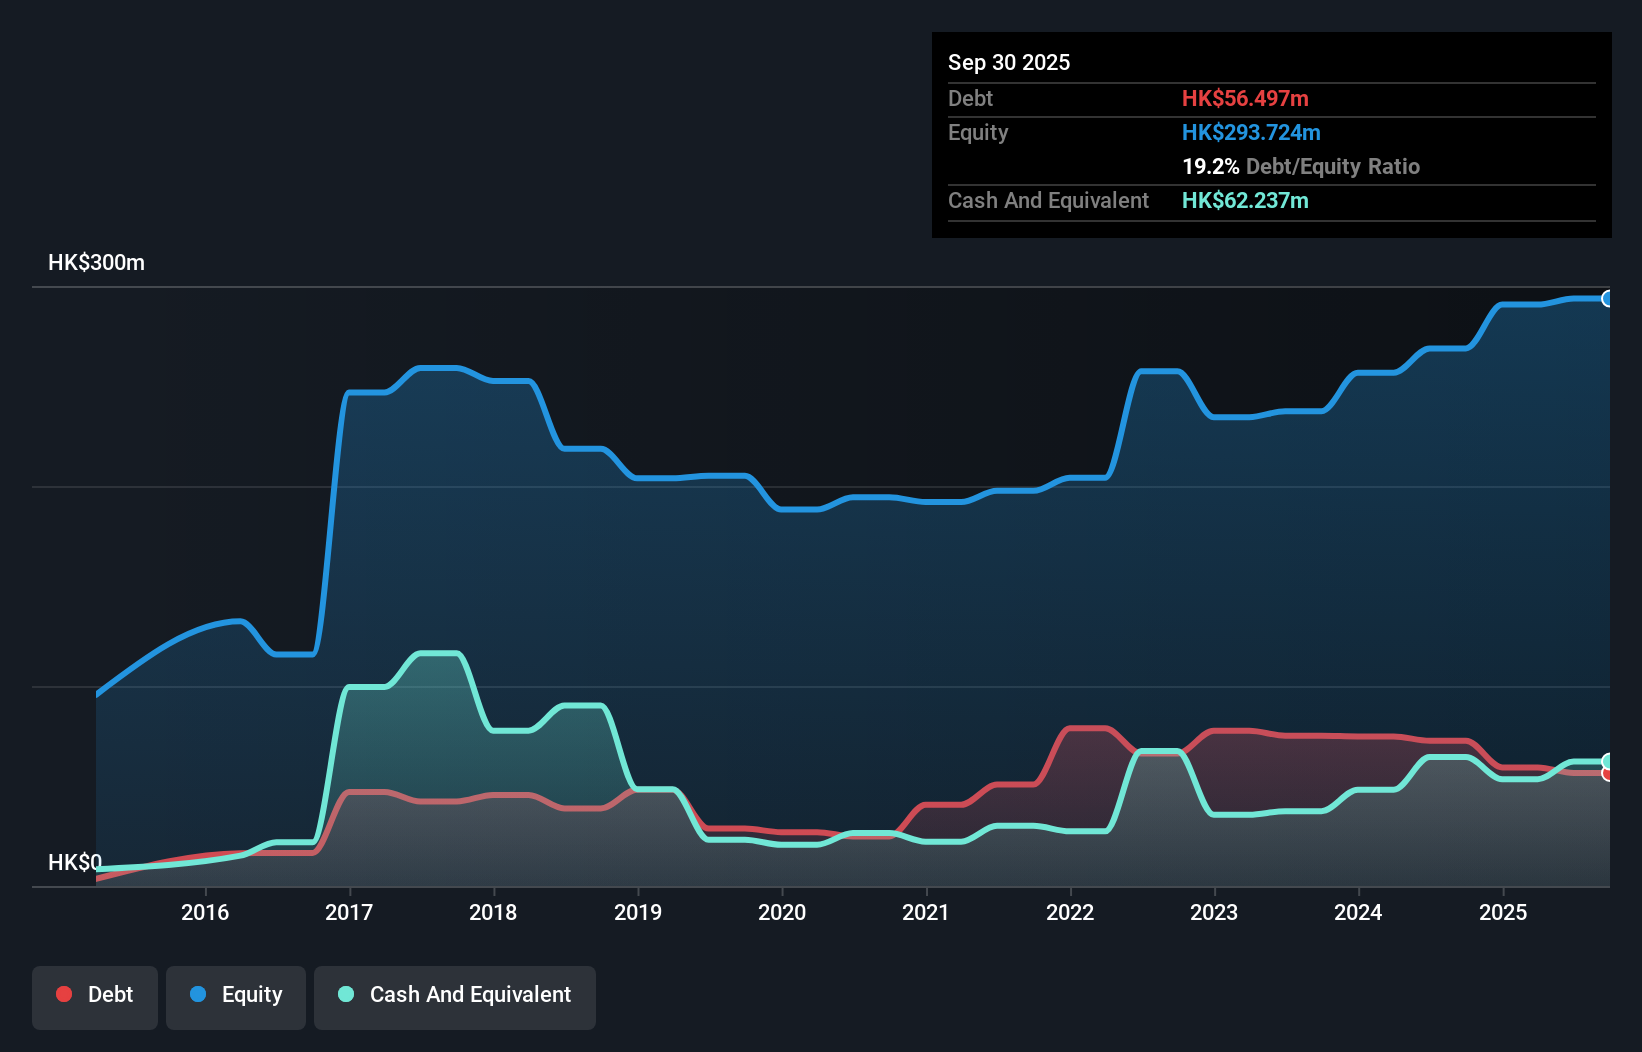Screen dimensions: 1642x1052
Task: Click the Debt row label in tooltip
Action: pos(970,98)
